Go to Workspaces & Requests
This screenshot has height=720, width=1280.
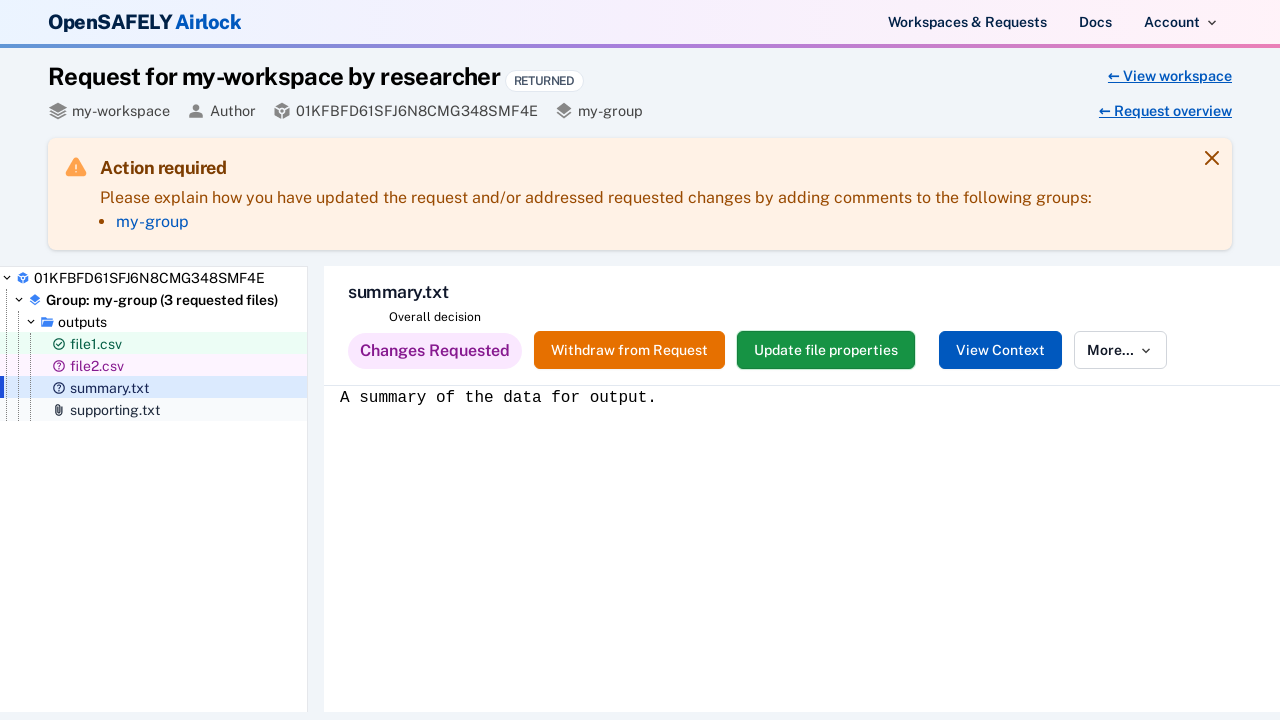click(967, 22)
